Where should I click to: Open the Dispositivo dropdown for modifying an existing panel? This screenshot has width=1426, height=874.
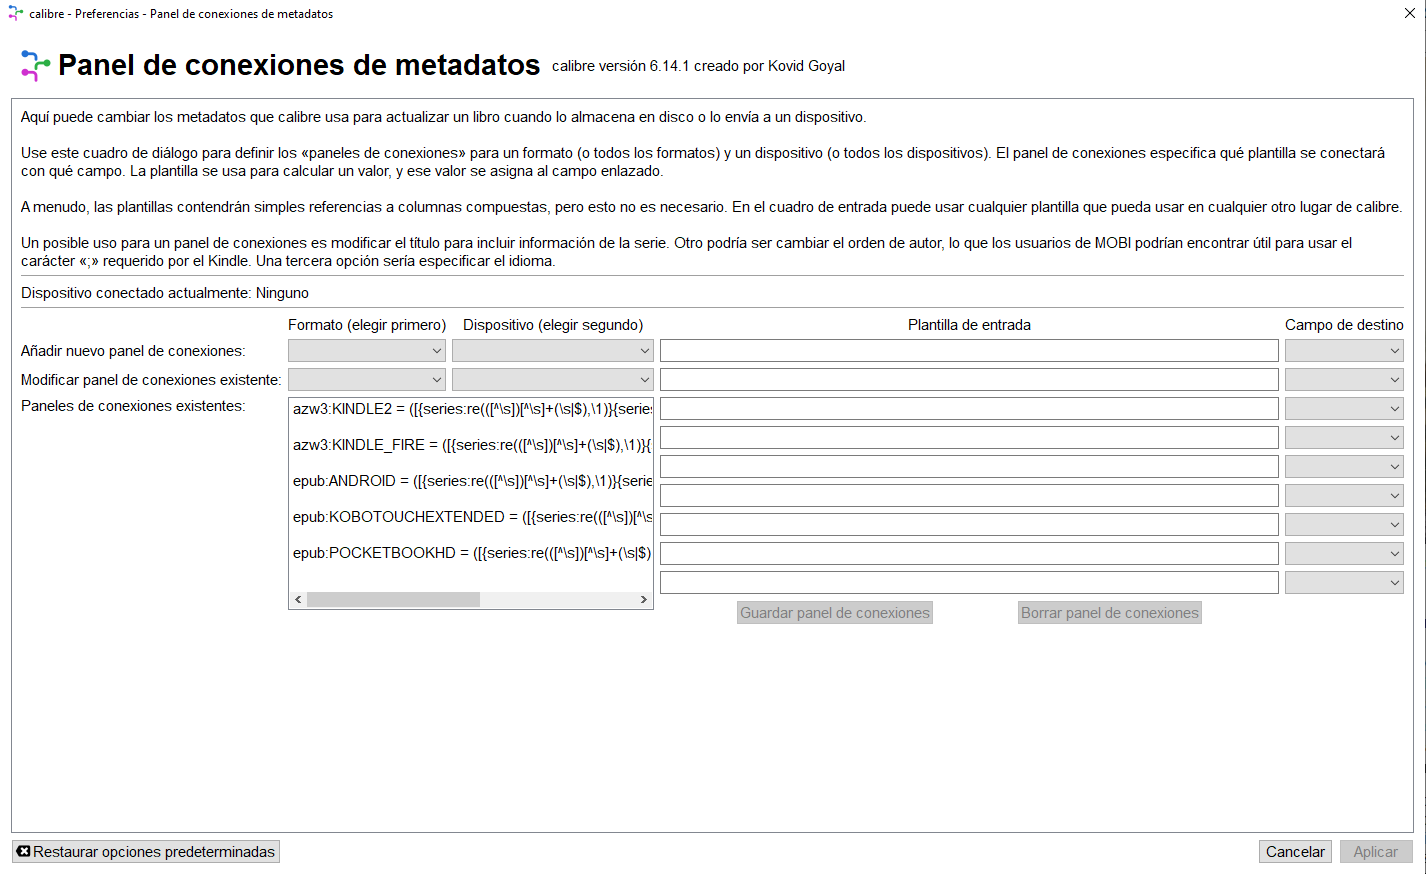point(552,380)
